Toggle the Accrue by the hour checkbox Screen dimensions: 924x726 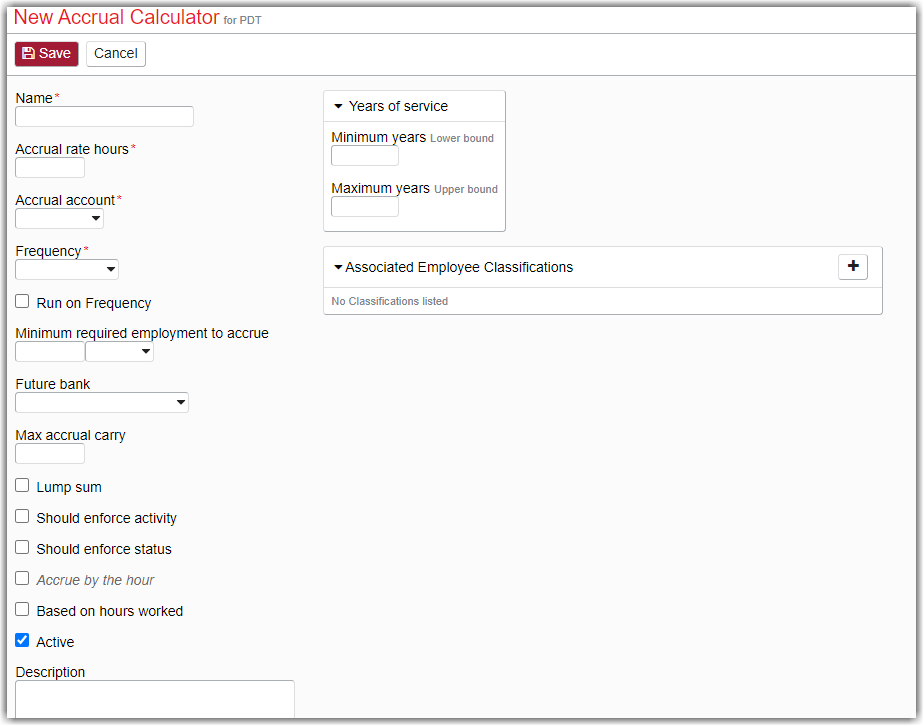pos(22,579)
